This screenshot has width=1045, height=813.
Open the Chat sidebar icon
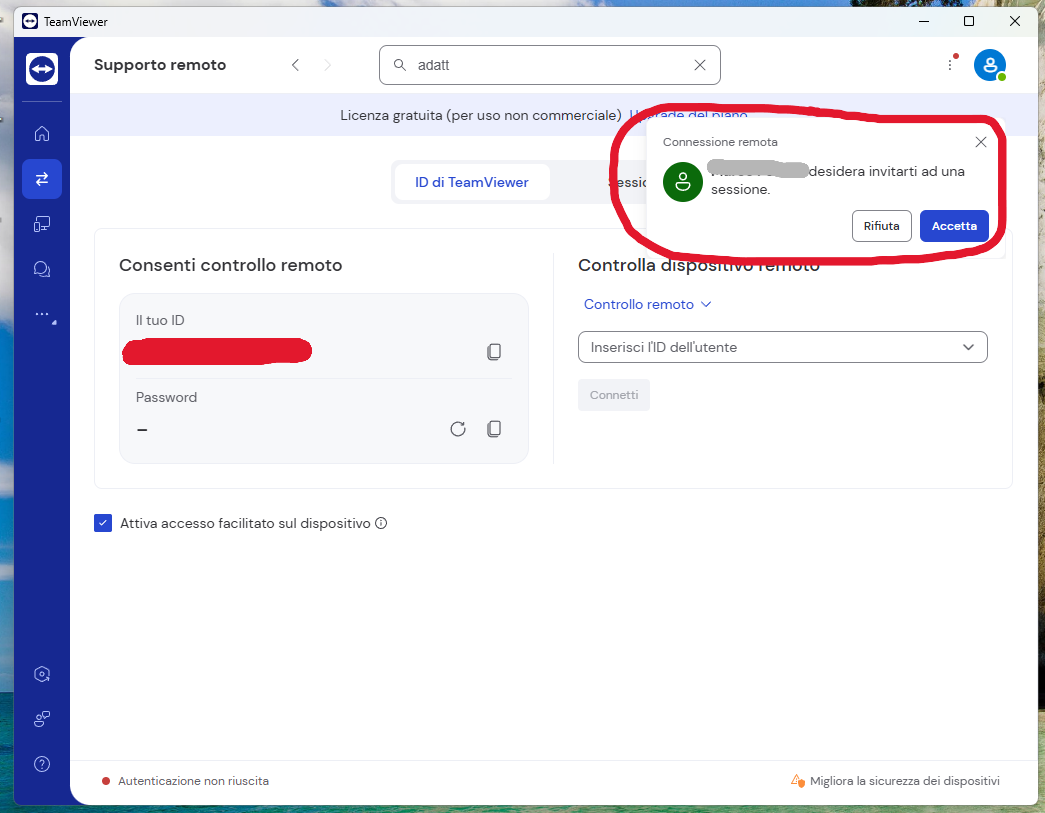tap(42, 269)
